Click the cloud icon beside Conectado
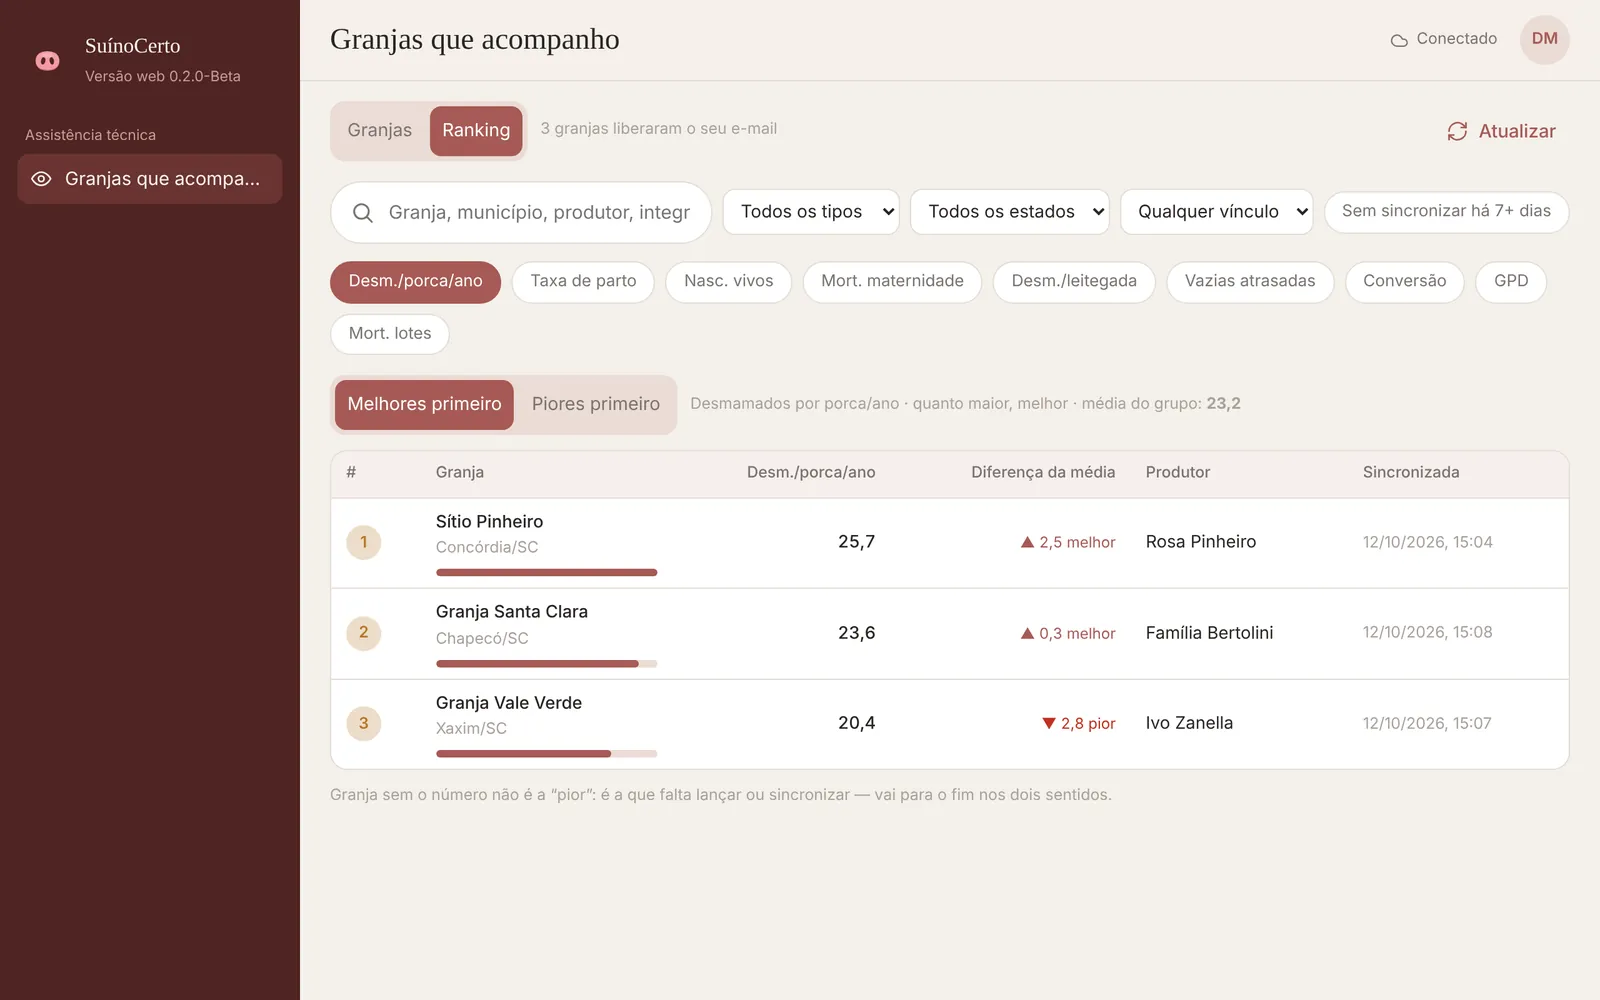 click(1399, 40)
